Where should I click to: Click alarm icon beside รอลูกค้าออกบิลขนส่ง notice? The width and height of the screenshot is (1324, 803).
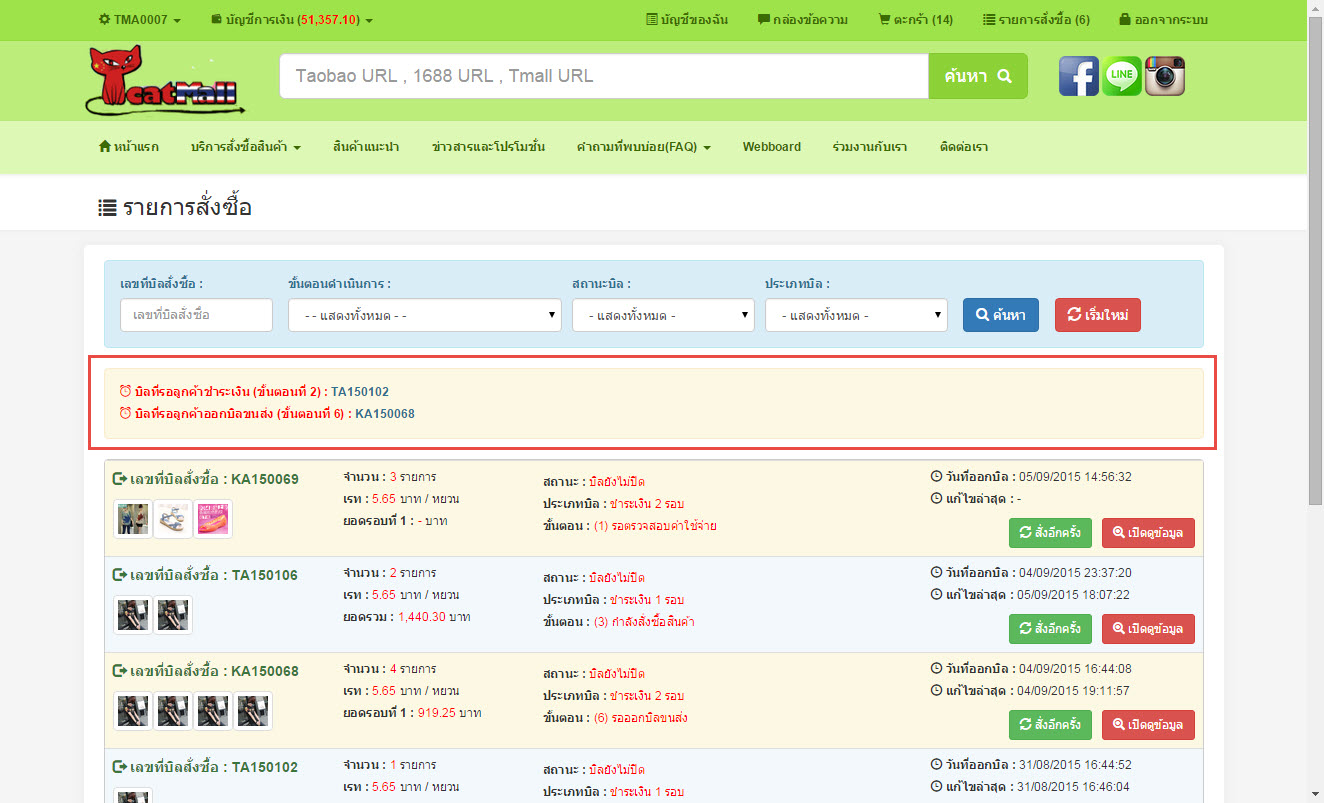[125, 414]
